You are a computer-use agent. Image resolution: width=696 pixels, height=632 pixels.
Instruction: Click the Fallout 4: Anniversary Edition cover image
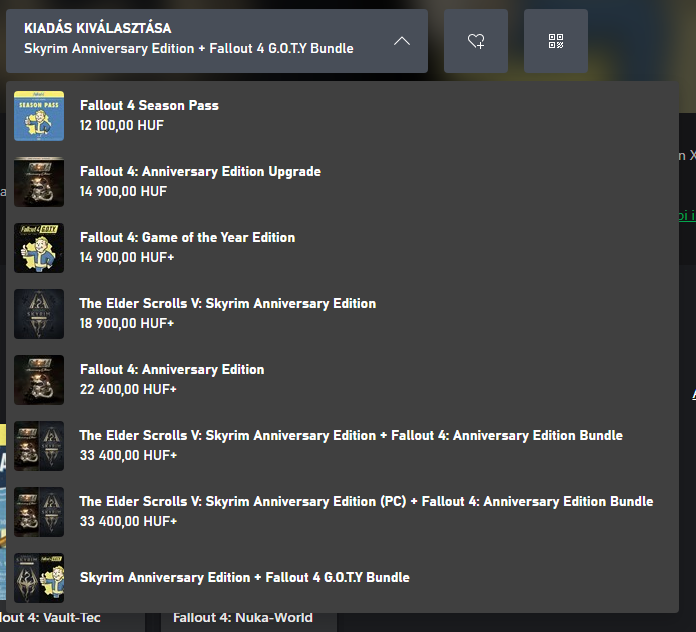pos(39,380)
